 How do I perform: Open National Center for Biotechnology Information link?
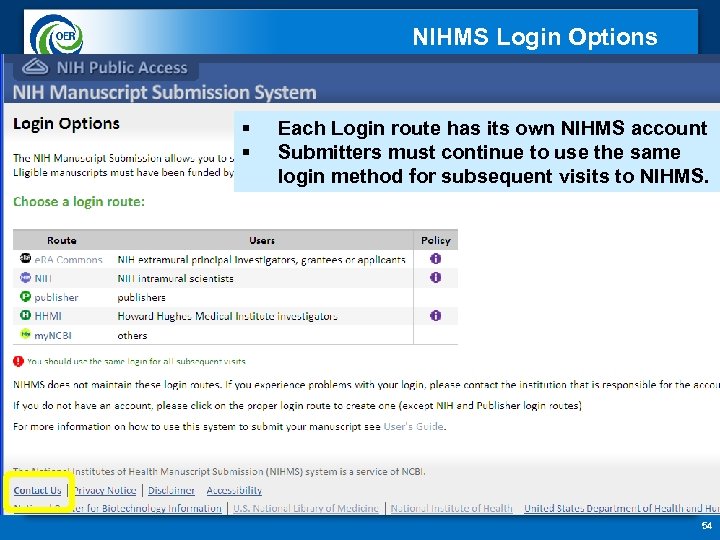118,508
